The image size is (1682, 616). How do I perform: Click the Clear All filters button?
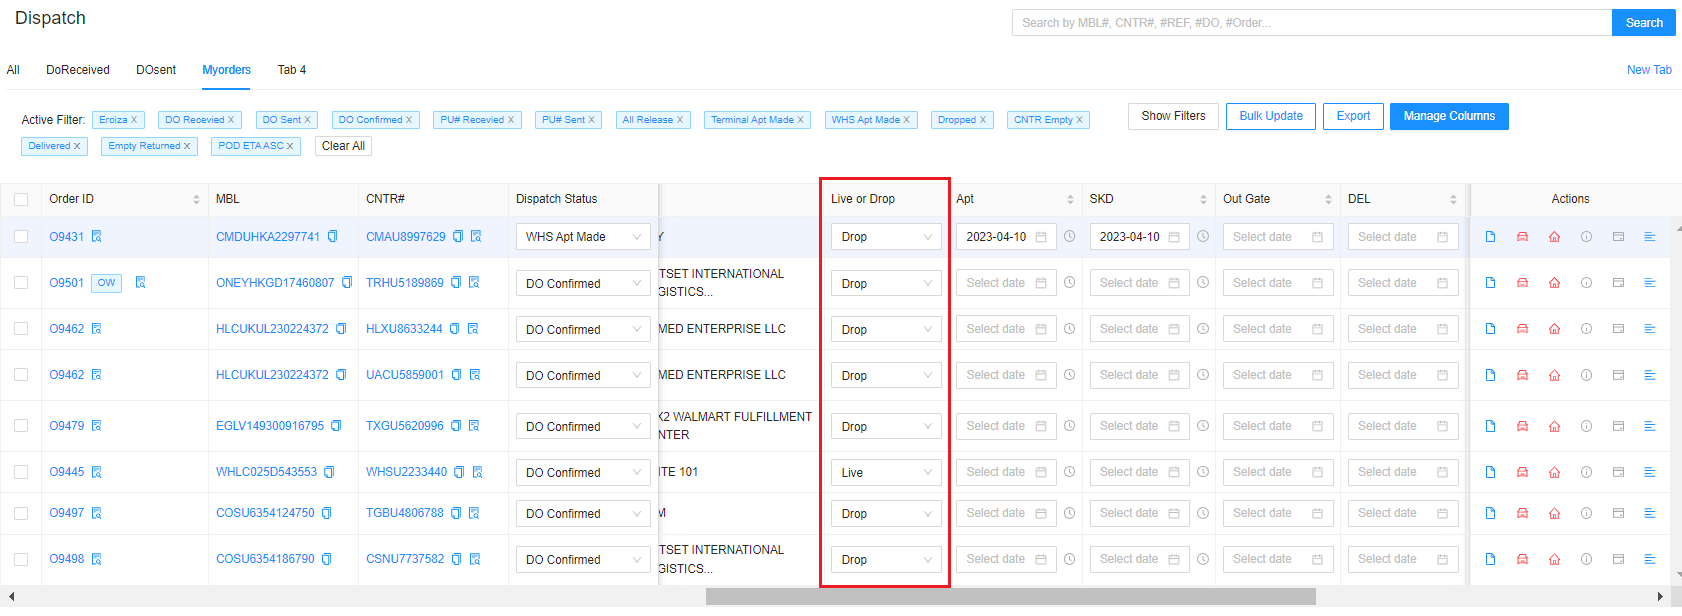click(343, 146)
